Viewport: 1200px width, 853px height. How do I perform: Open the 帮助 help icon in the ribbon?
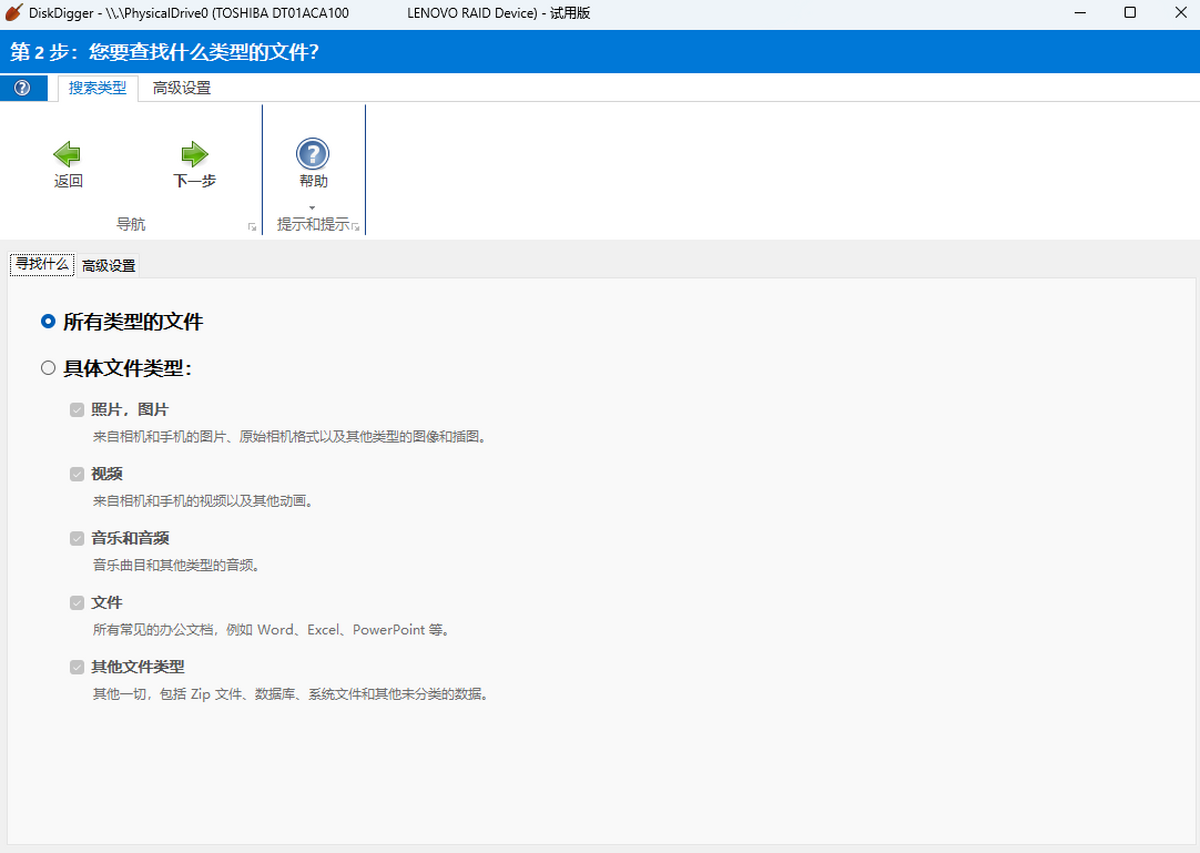pyautogui.click(x=313, y=154)
